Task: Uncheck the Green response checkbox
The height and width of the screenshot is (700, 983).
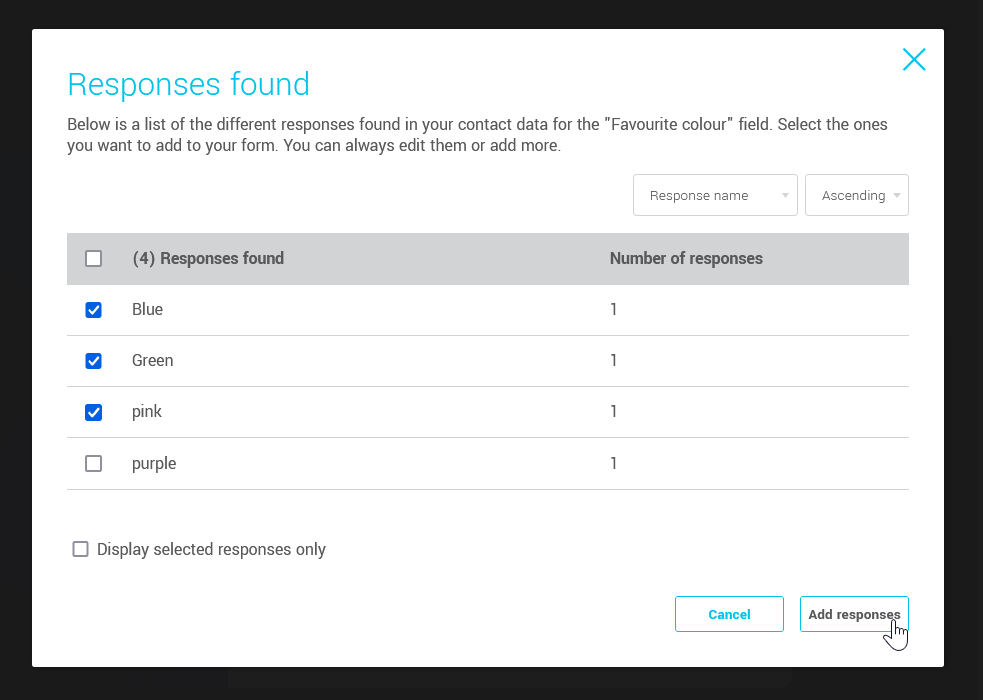Action: pyautogui.click(x=93, y=361)
